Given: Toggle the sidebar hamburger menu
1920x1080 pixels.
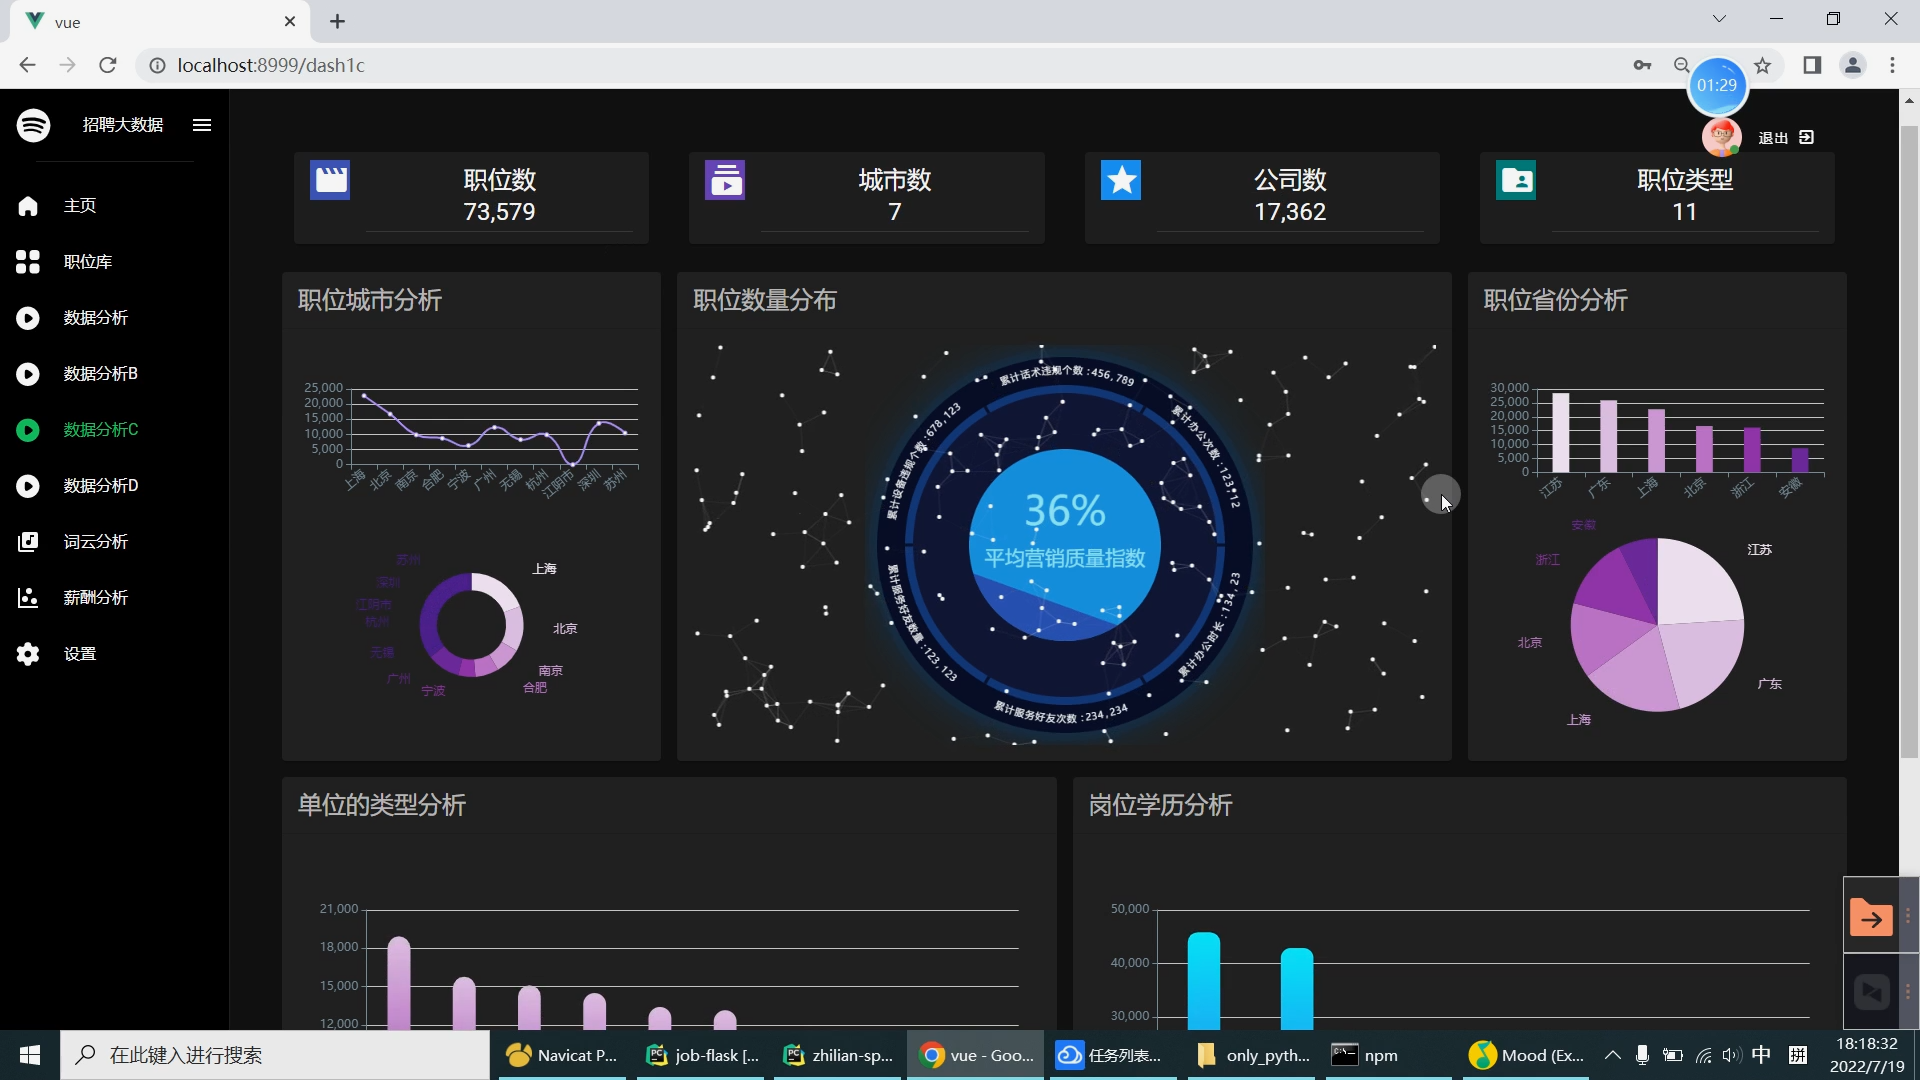Looking at the screenshot, I should pos(202,125).
